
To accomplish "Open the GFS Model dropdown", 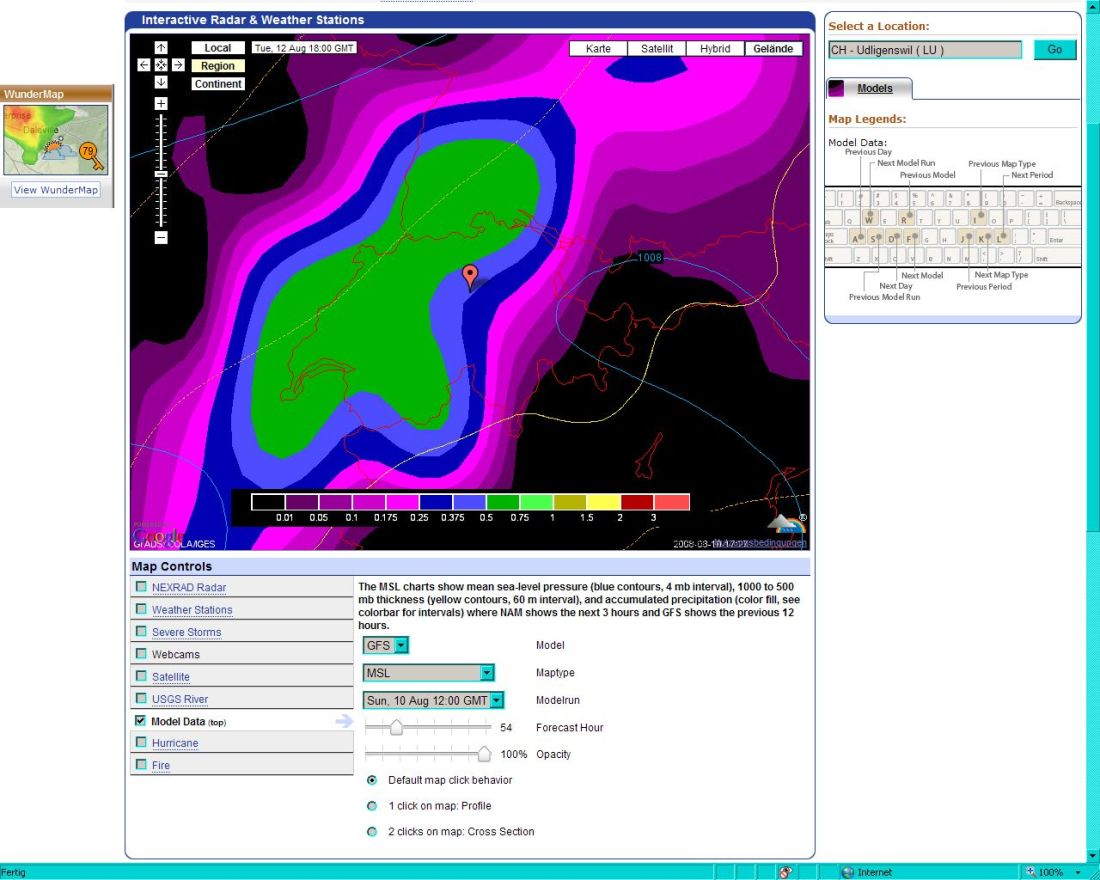I will pyautogui.click(x=386, y=645).
